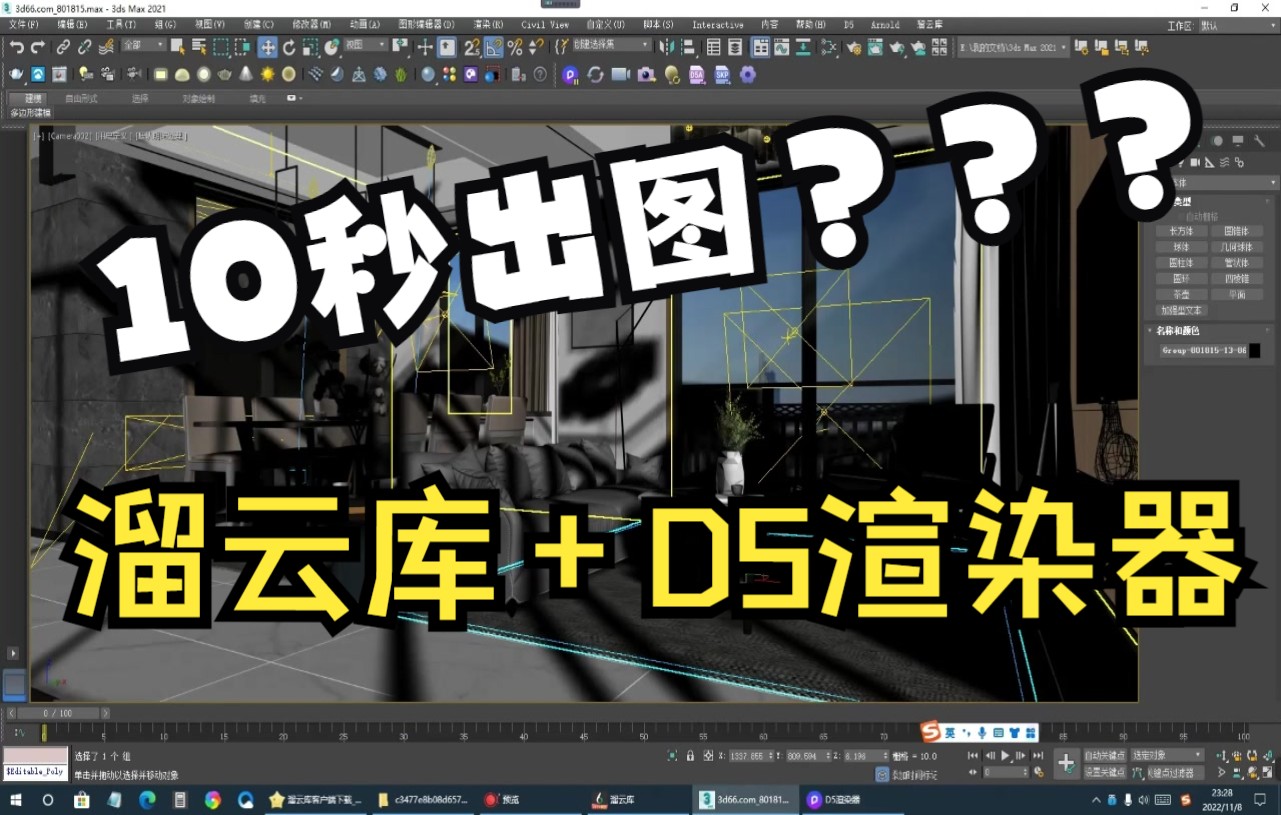
Task: Open the 渲染(R) menu
Action: point(489,24)
